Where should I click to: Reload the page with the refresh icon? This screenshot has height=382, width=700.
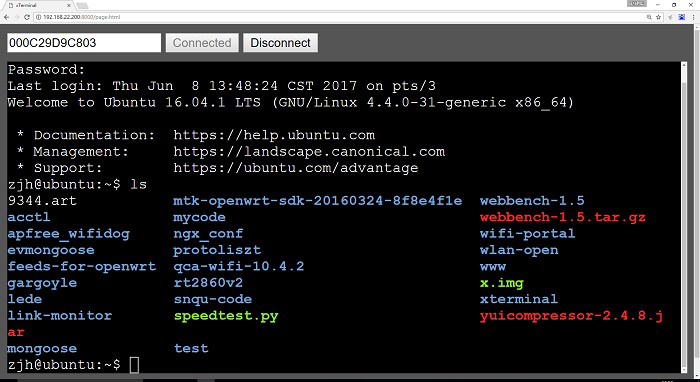(27, 17)
